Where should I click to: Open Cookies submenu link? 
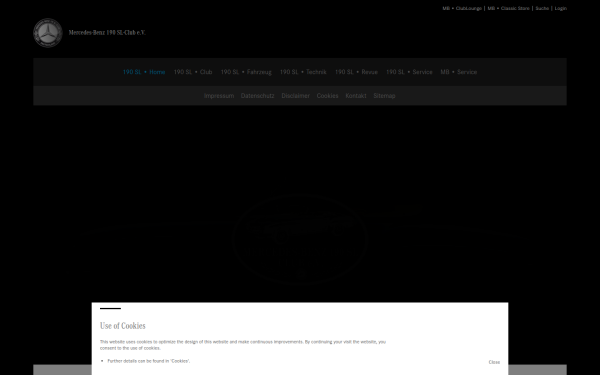[x=328, y=96]
